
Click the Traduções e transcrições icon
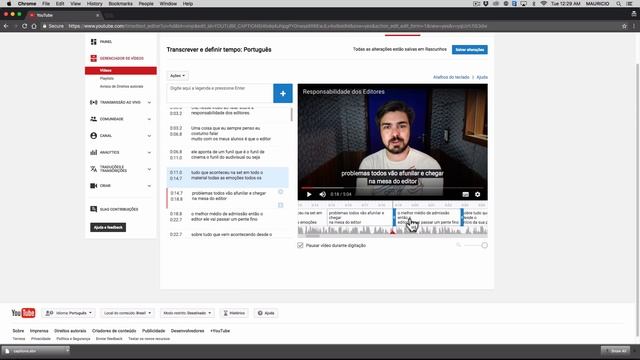pos(93,169)
